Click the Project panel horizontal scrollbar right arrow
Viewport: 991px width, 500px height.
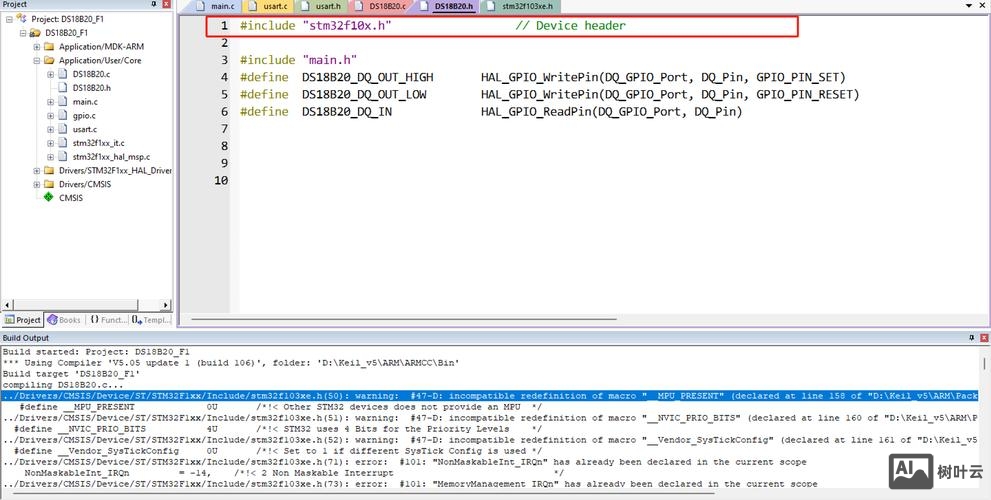pyautogui.click(x=166, y=304)
